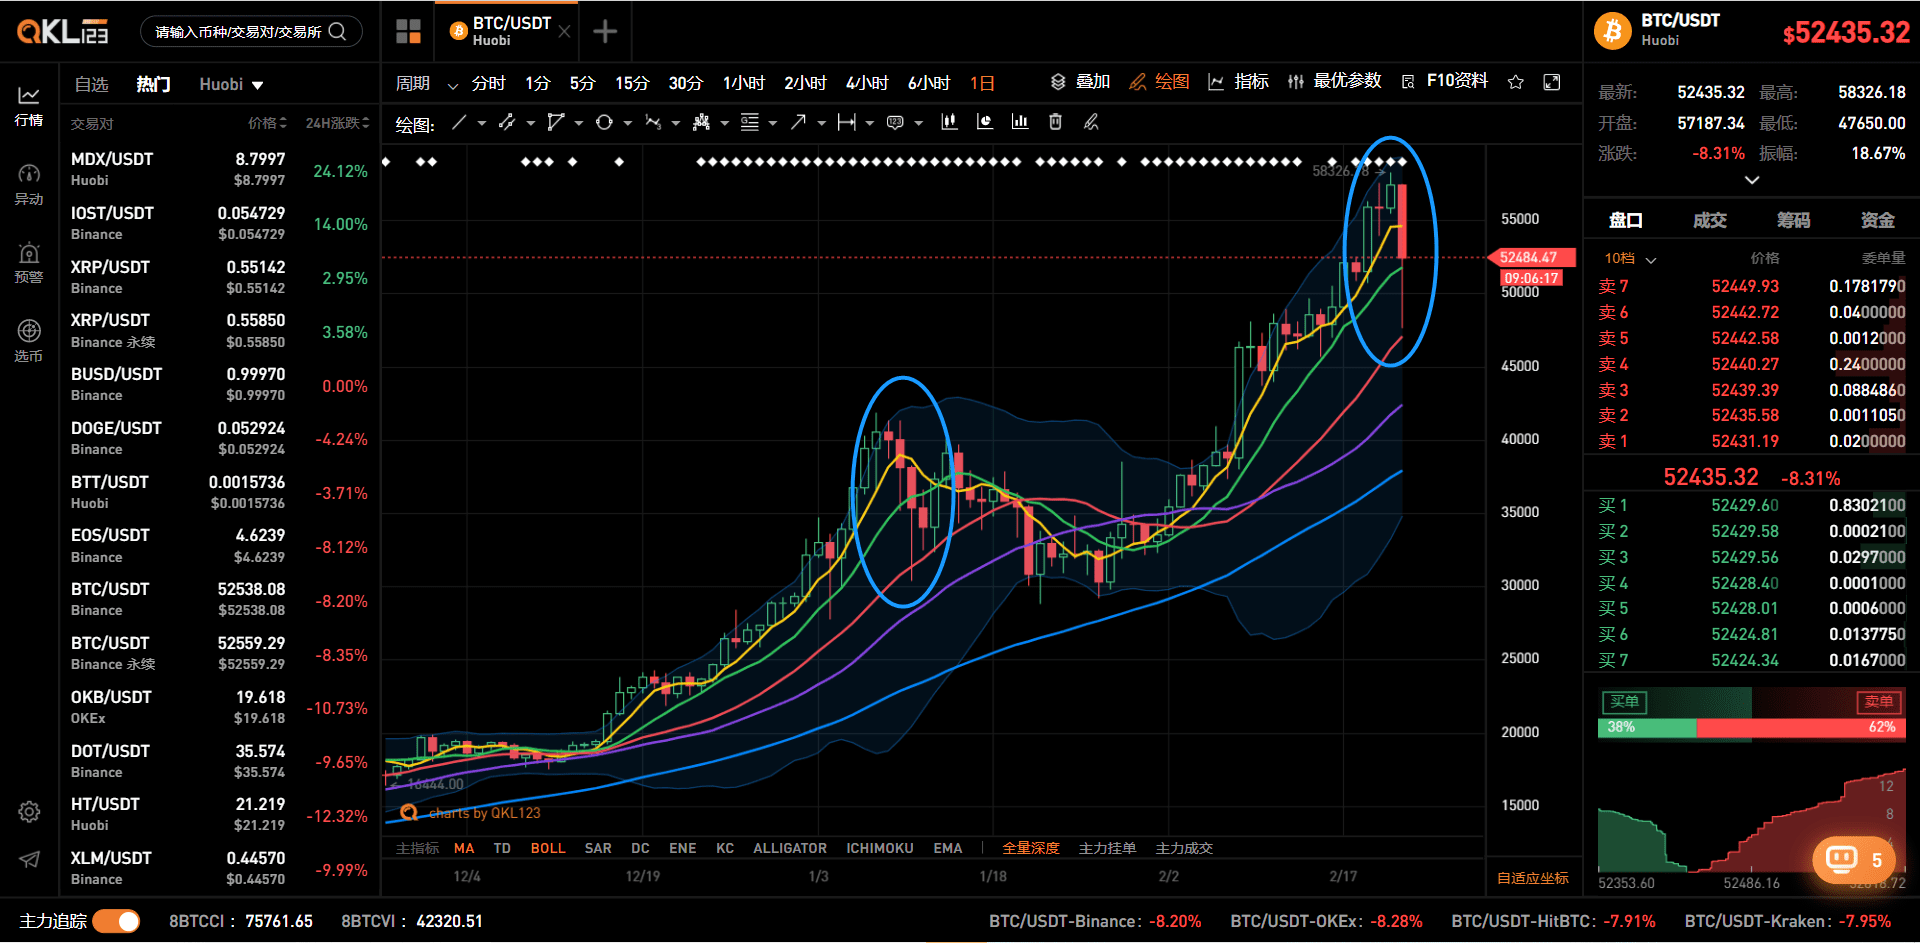Screen dimensions: 1920x943
Task: Open the arrow tool dropdown arrow
Action: 822,123
